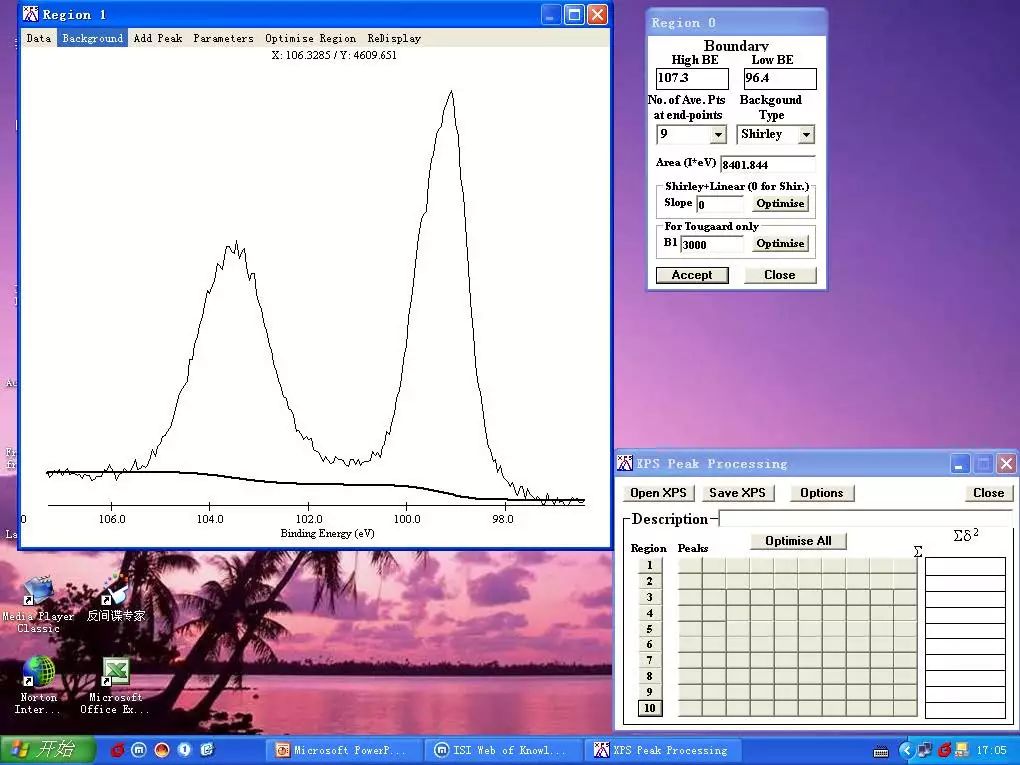Click the B1 Tougaard input field
The image size is (1020, 765).
click(x=712, y=245)
